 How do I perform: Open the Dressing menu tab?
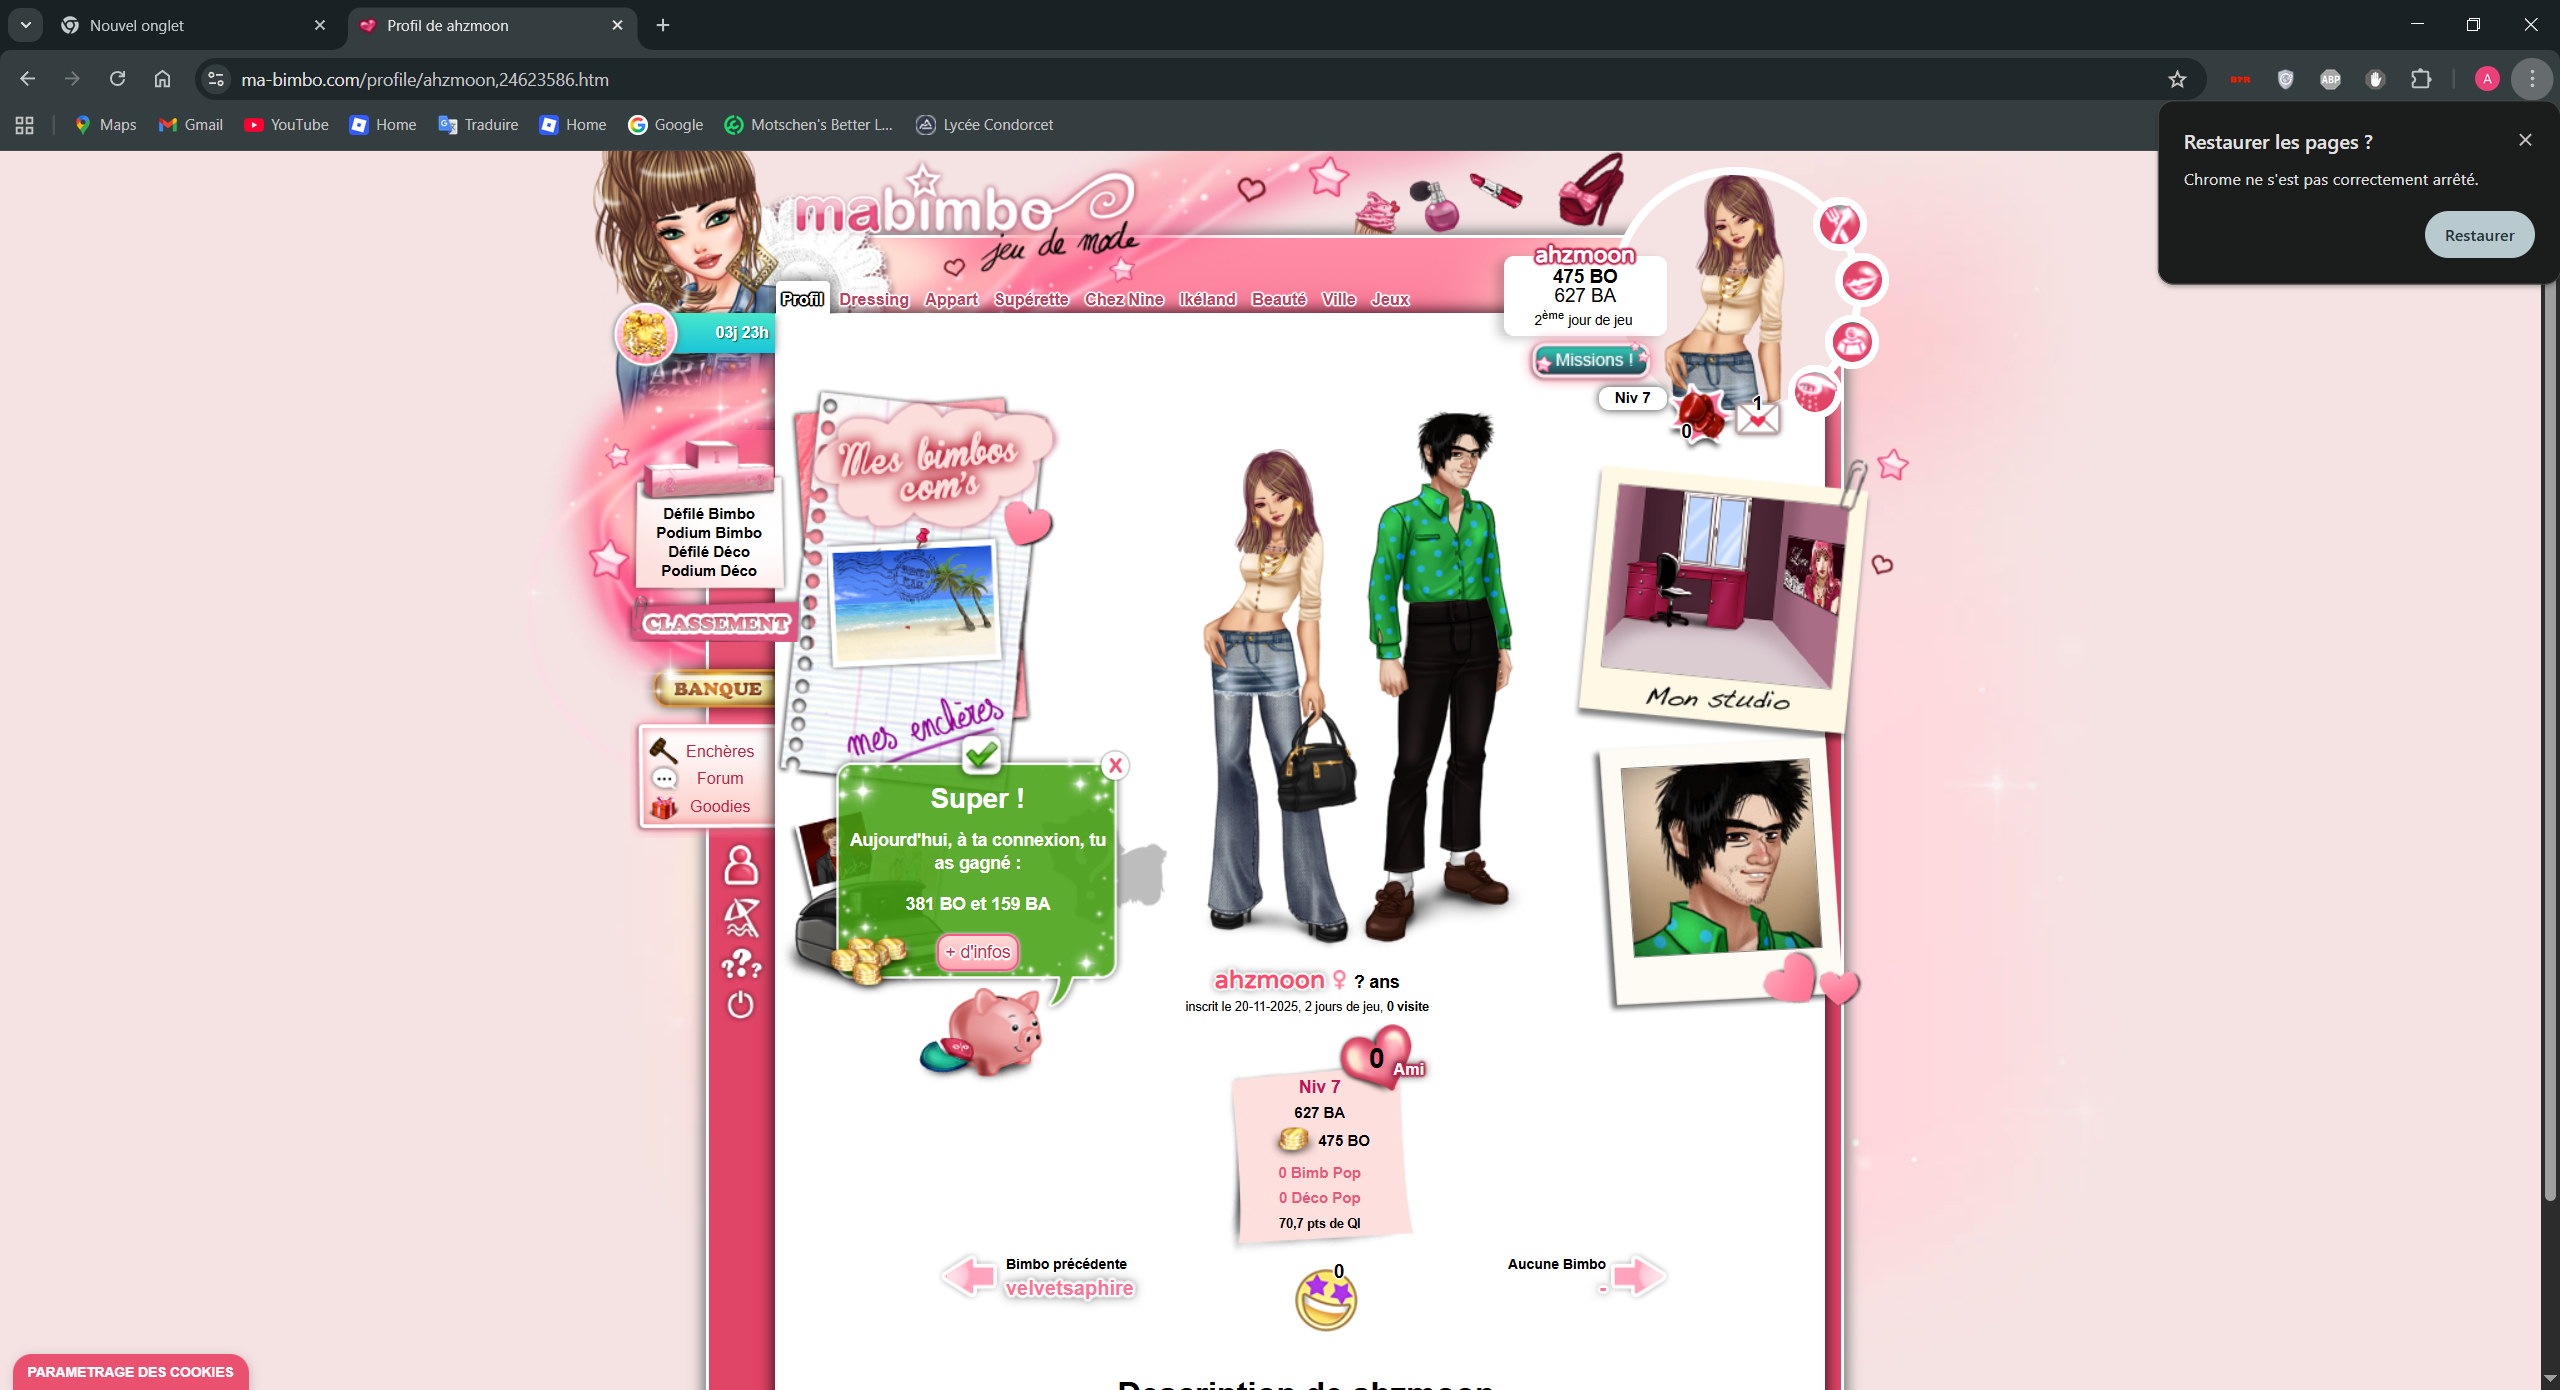(873, 299)
